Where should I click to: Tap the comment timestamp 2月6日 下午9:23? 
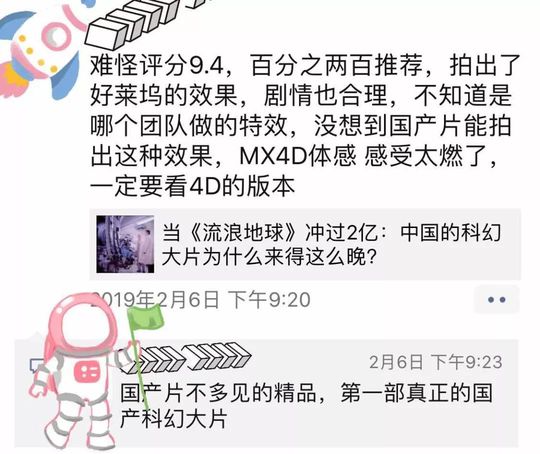pyautogui.click(x=436, y=362)
